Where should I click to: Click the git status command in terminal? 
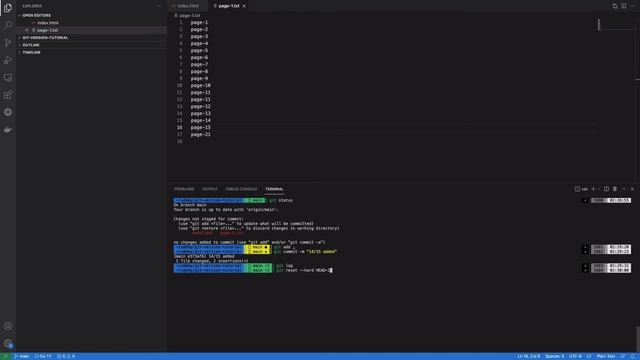click(x=281, y=200)
